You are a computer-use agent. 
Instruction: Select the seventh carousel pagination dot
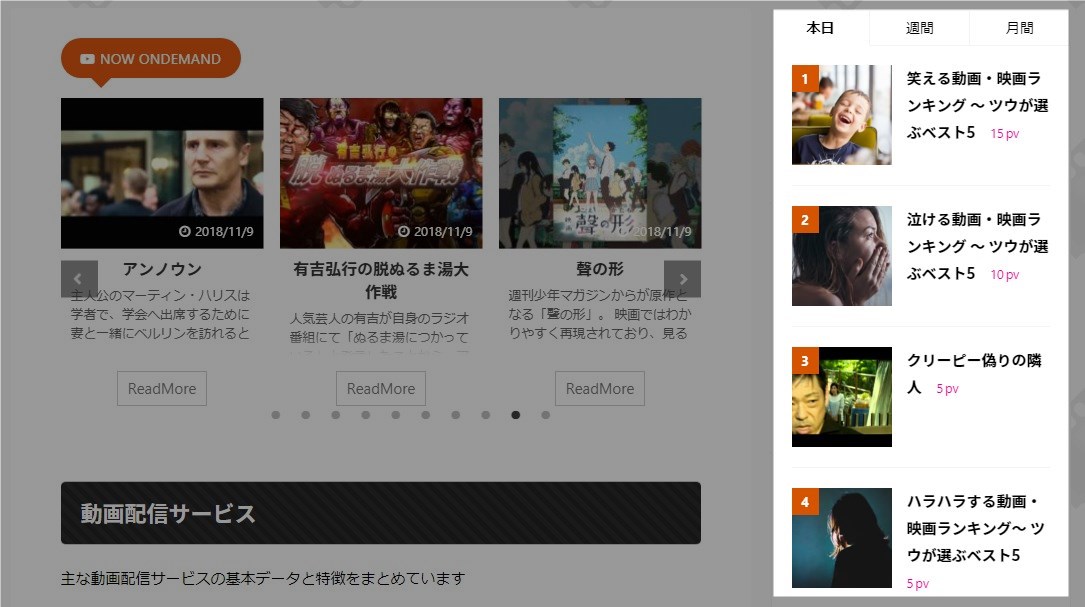click(455, 415)
